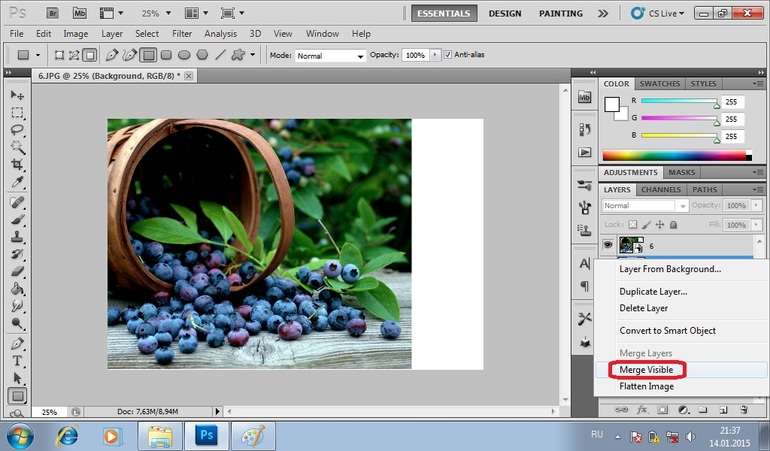Click the Custom Shape tool icon
Viewport: 770px width, 451px height.
coord(238,55)
